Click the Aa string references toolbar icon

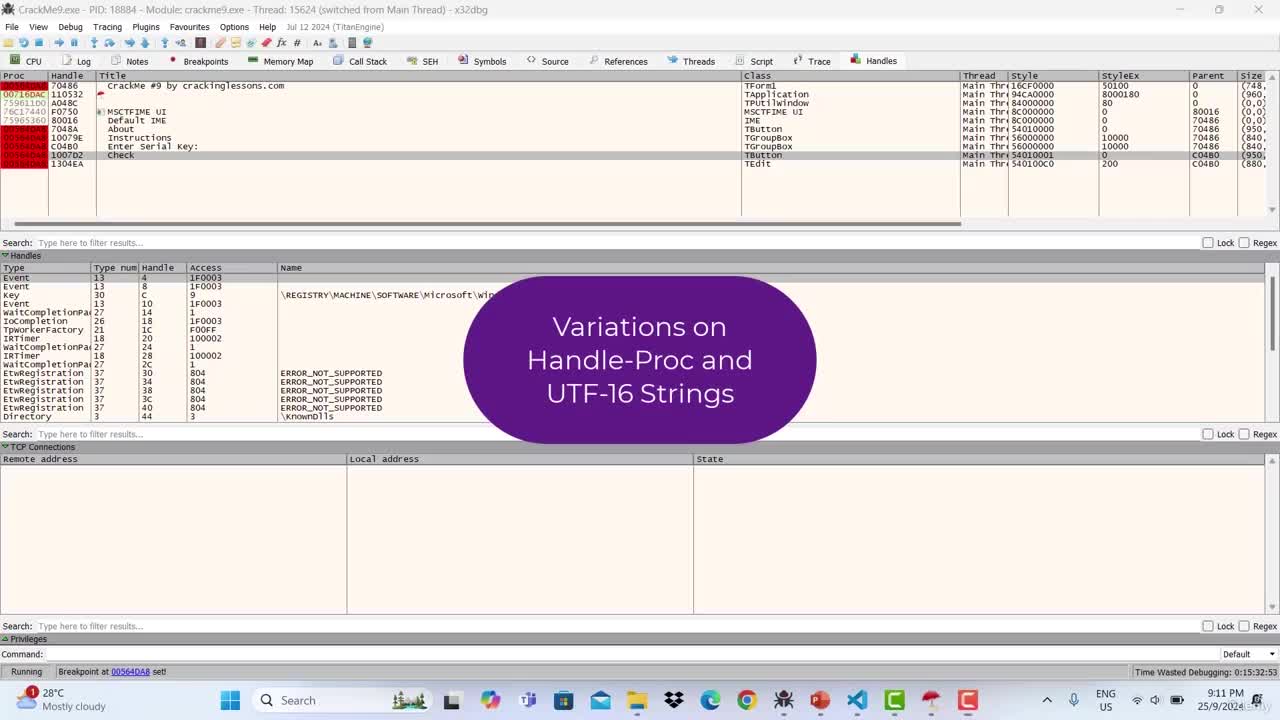coord(317,43)
